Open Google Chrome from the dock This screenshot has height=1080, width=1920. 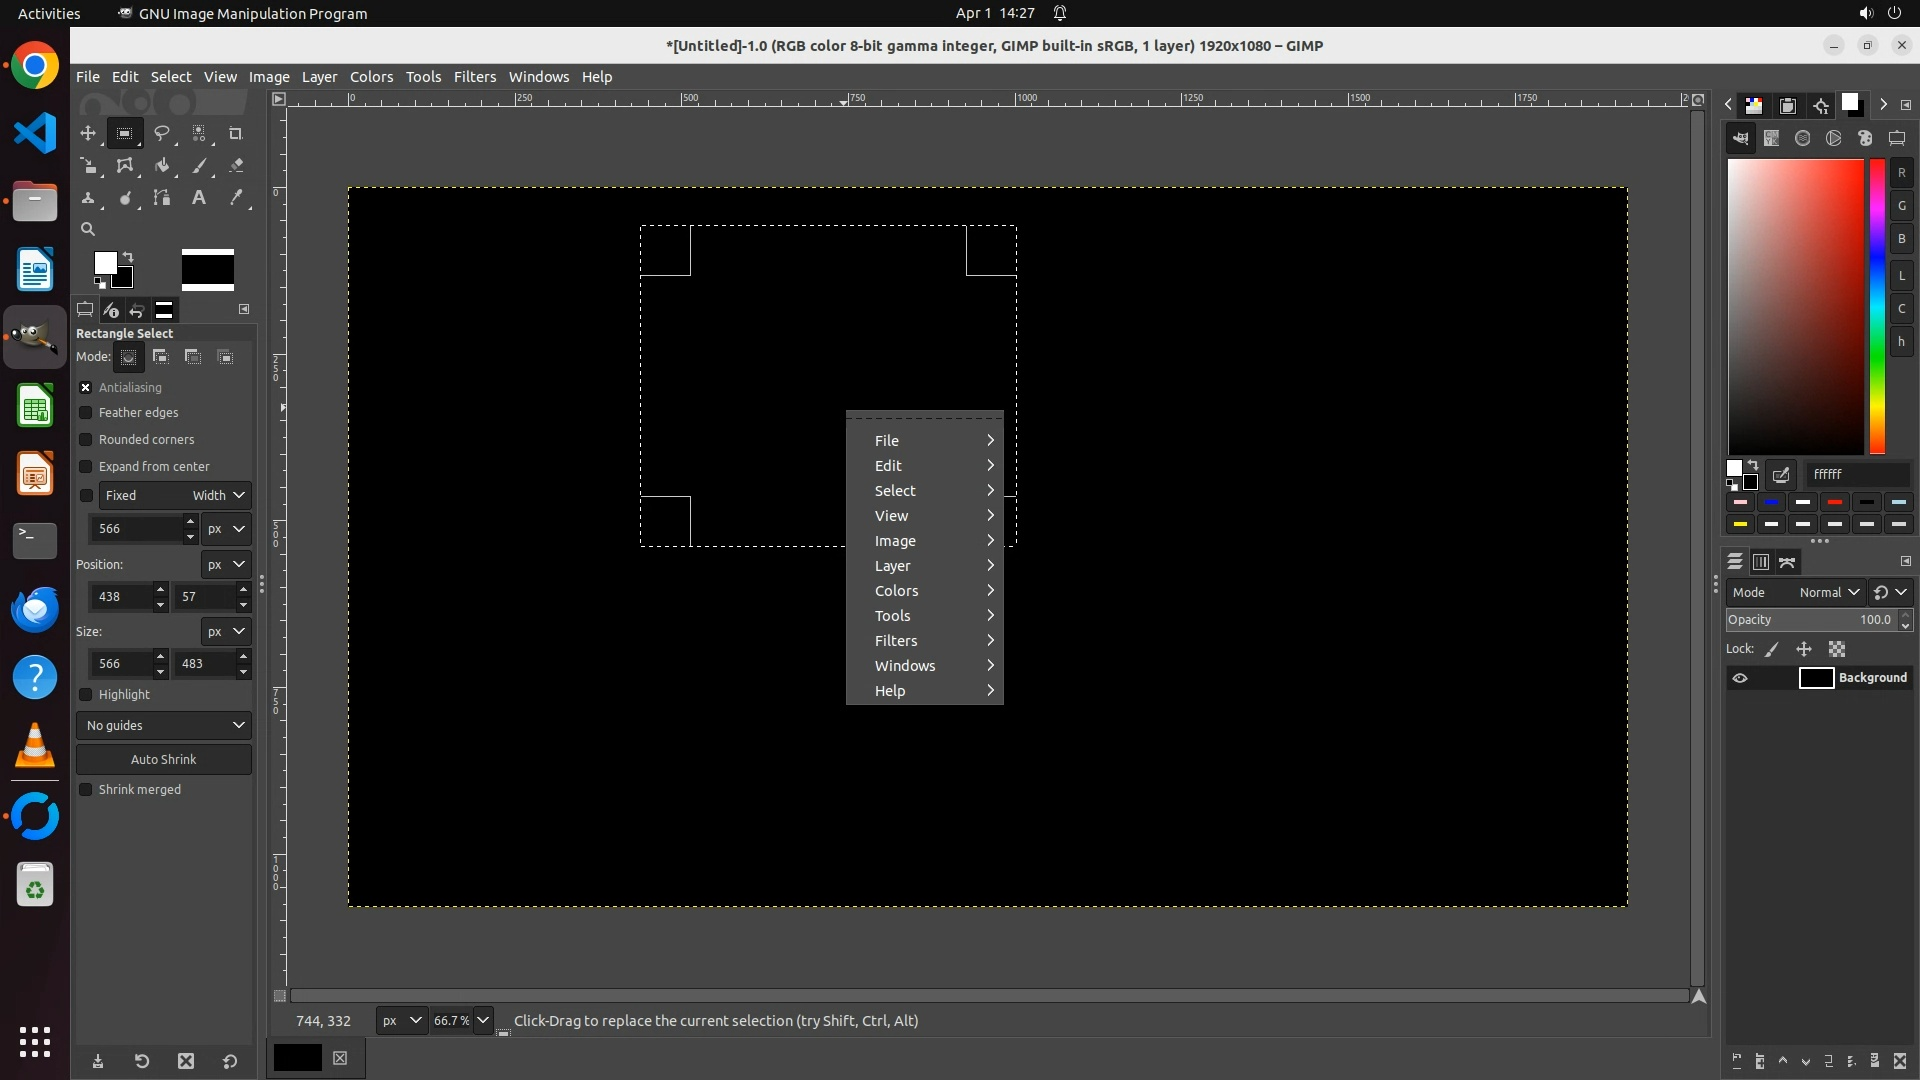[x=35, y=66]
